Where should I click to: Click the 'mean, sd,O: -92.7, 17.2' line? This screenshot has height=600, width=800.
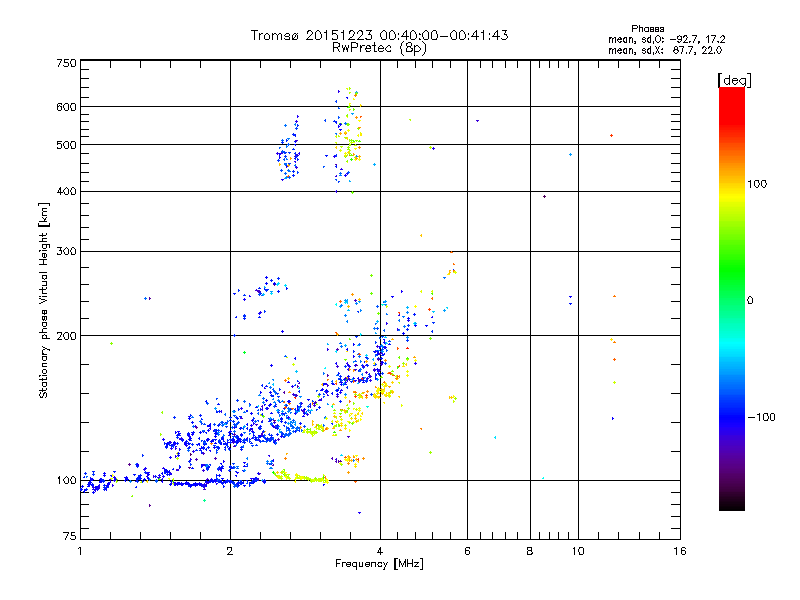pyautogui.click(x=666, y=40)
